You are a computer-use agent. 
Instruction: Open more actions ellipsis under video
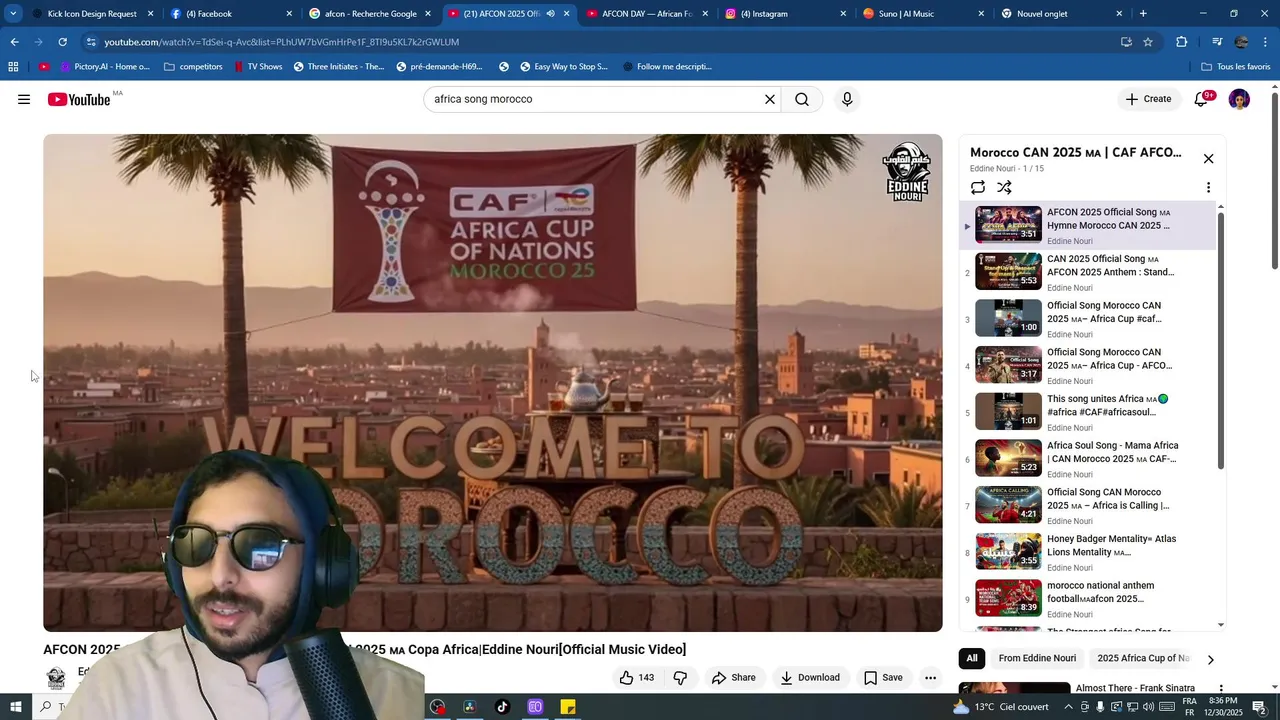pyautogui.click(x=930, y=678)
